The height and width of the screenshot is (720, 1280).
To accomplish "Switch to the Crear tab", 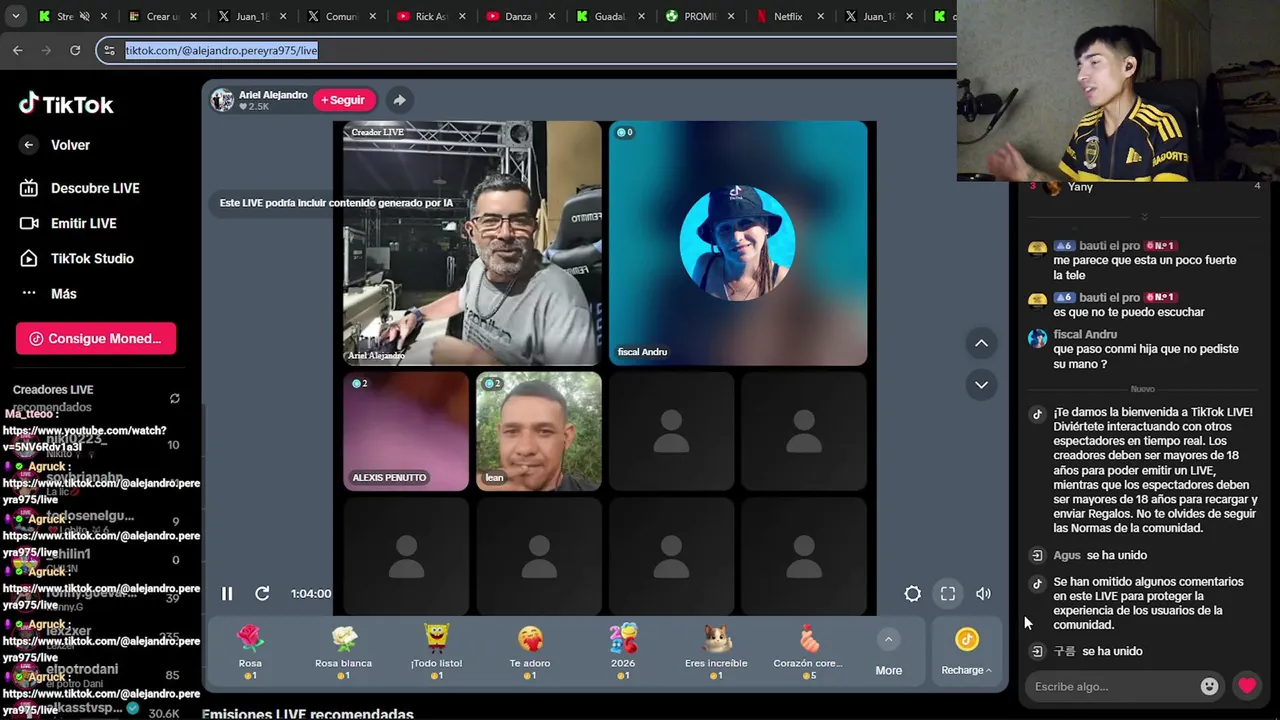I will [x=163, y=16].
